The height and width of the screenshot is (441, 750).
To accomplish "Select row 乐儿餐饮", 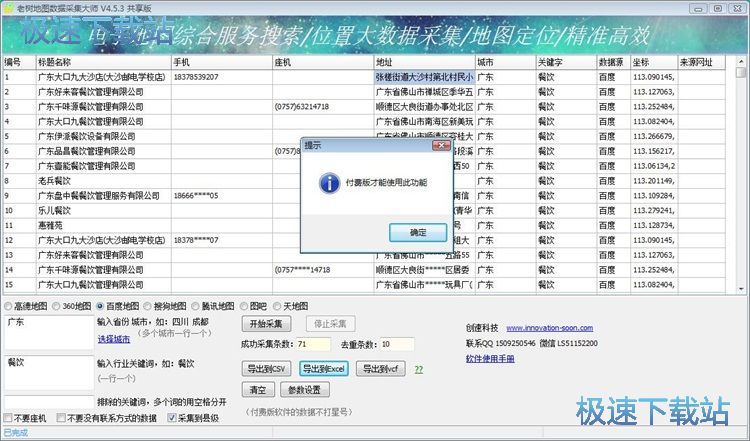I will click(x=364, y=210).
